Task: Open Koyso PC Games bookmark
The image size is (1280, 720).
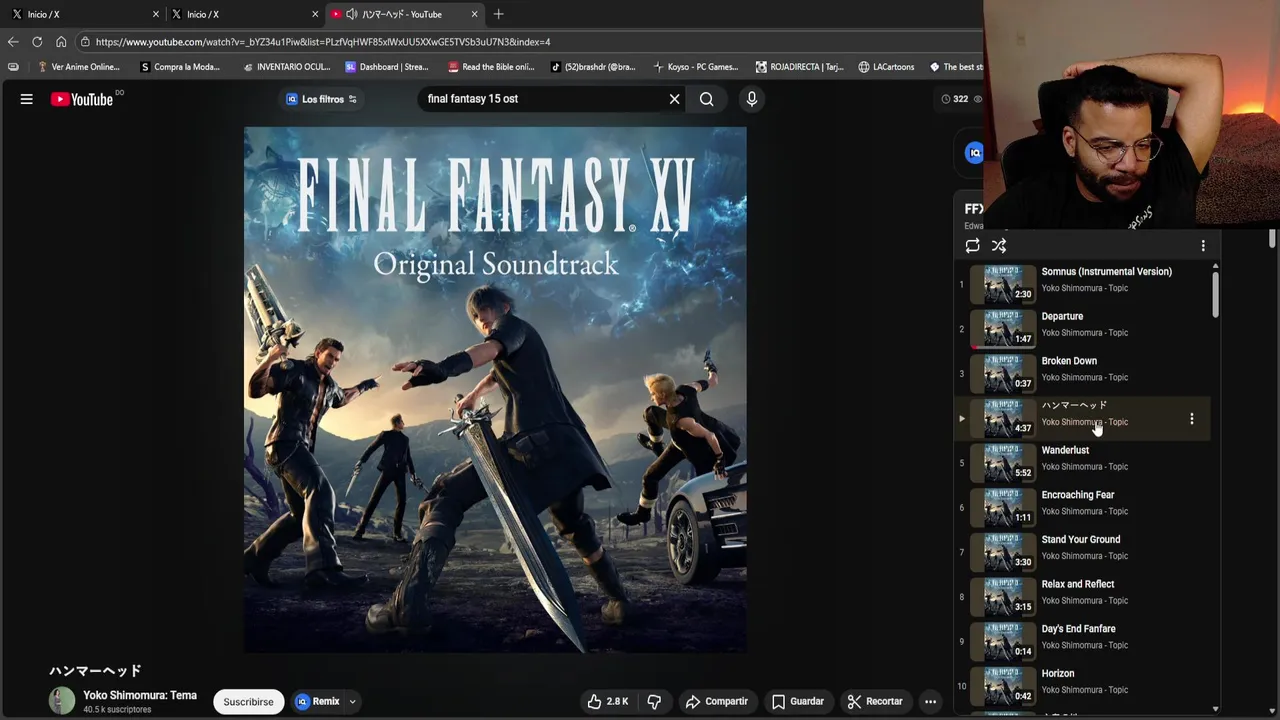Action: pos(696,67)
